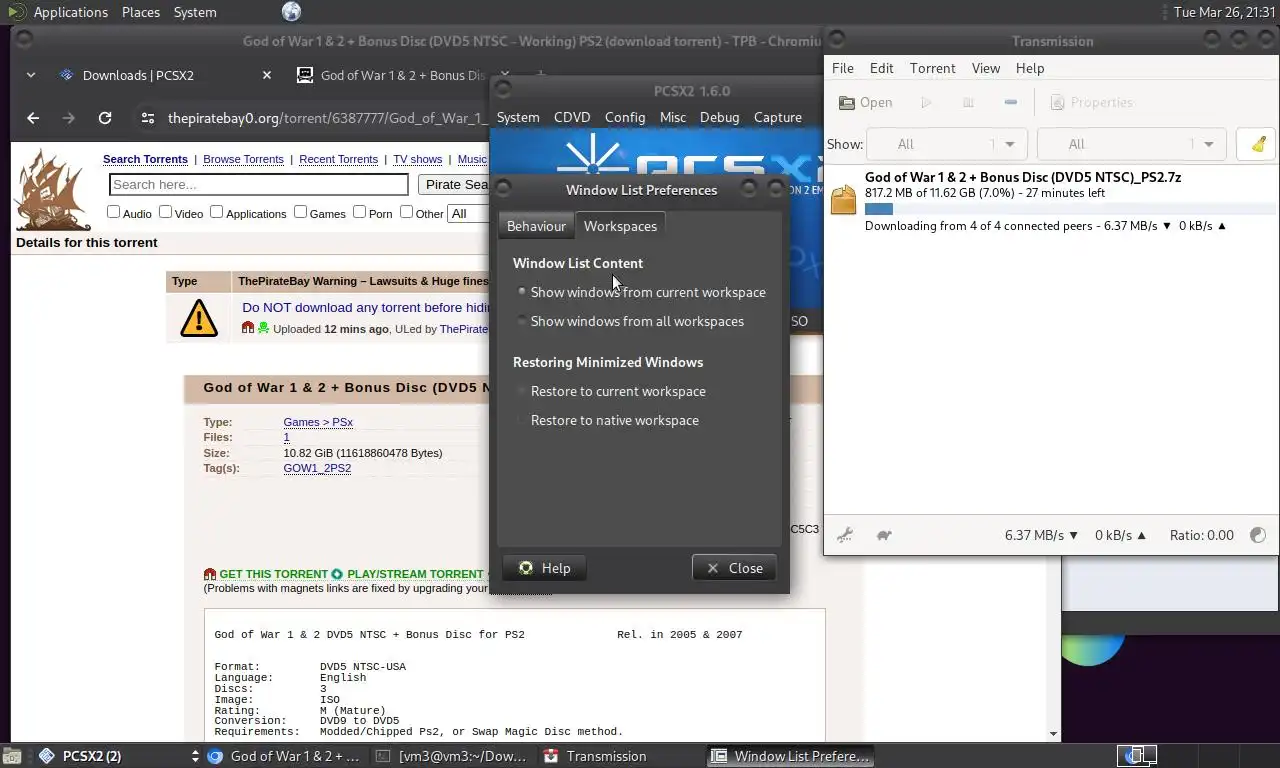Click the Games > PSx category link
The width and height of the screenshot is (1280, 768).
click(318, 422)
